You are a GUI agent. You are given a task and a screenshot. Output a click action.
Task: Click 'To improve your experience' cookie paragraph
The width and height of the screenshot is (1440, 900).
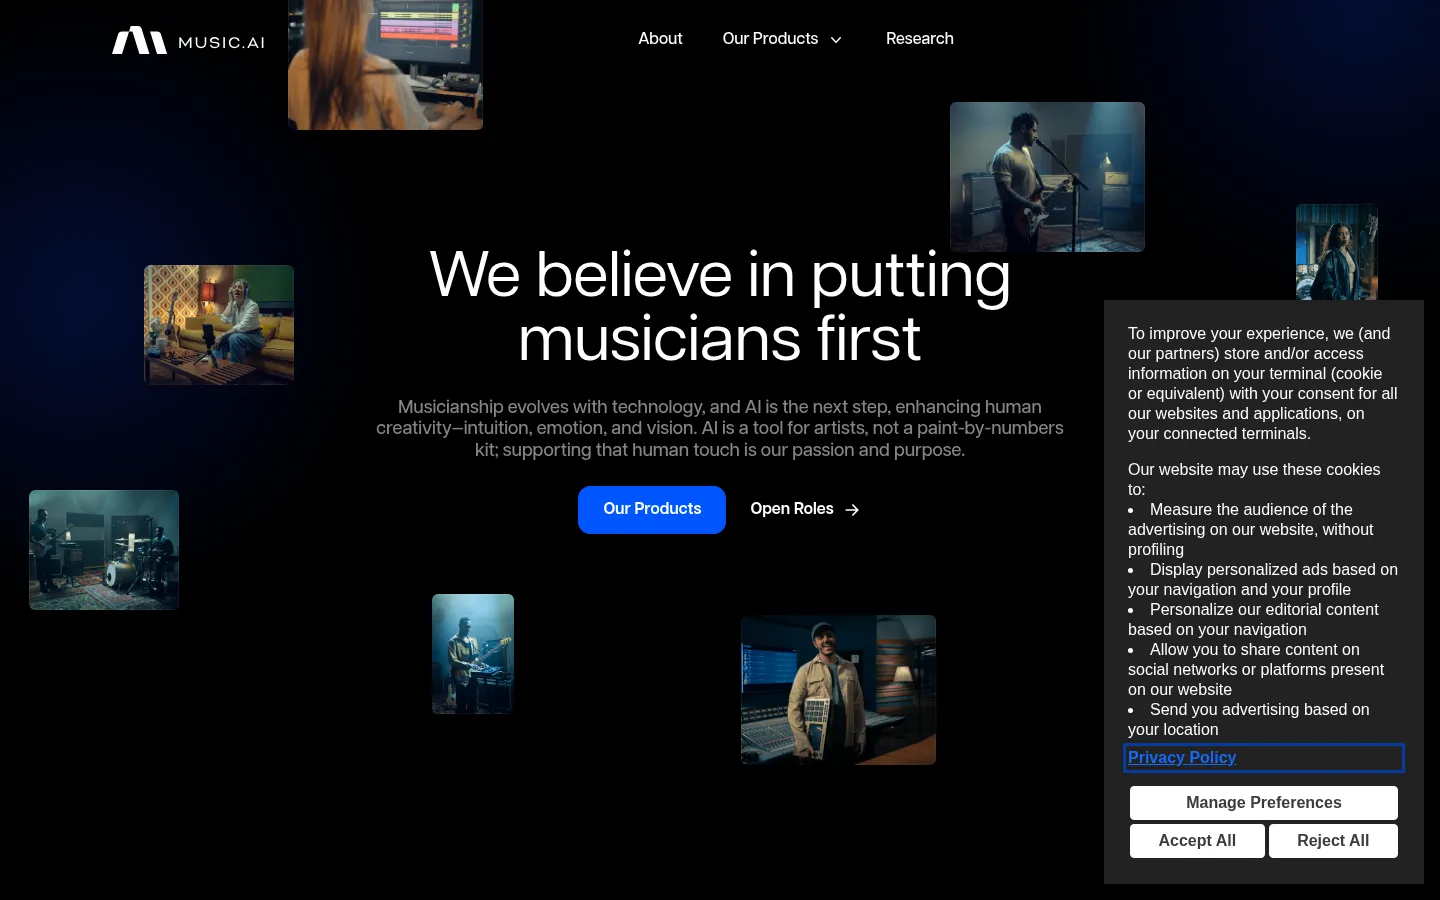coord(1263,383)
